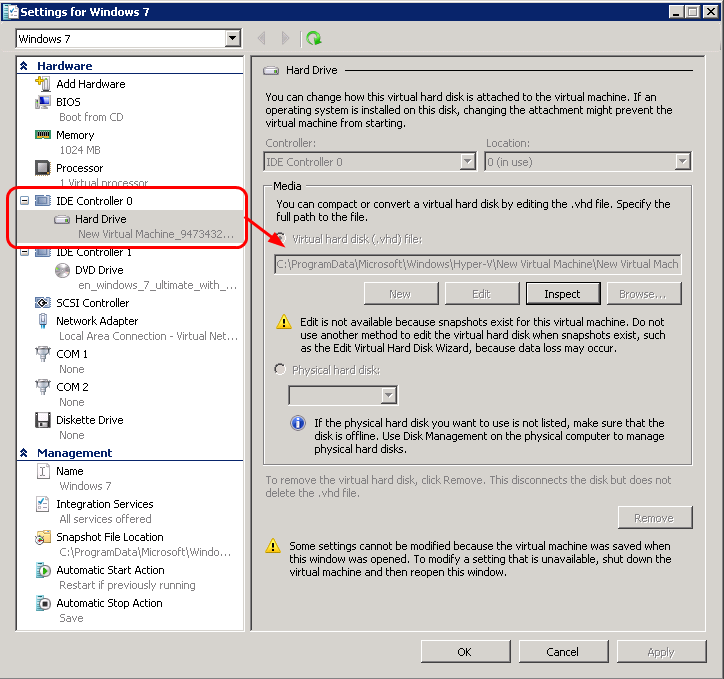Click 'All services offered' text
The height and width of the screenshot is (679, 724).
click(105, 519)
